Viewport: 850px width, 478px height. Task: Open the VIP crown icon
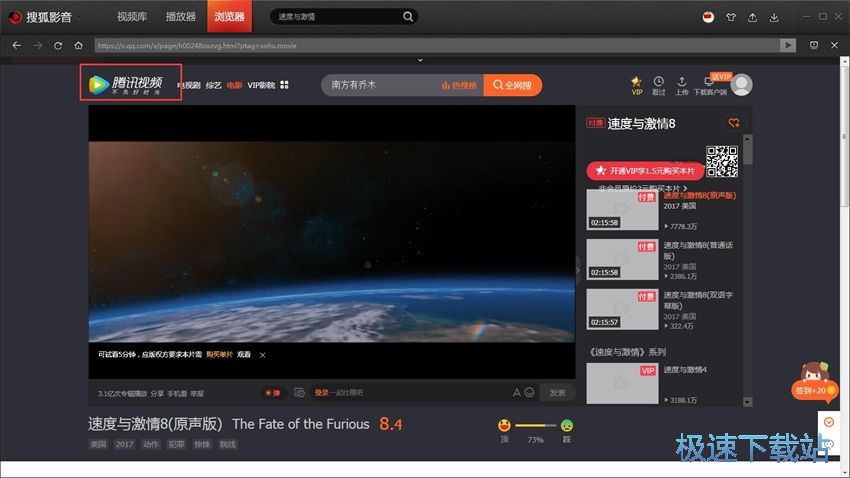(636, 85)
